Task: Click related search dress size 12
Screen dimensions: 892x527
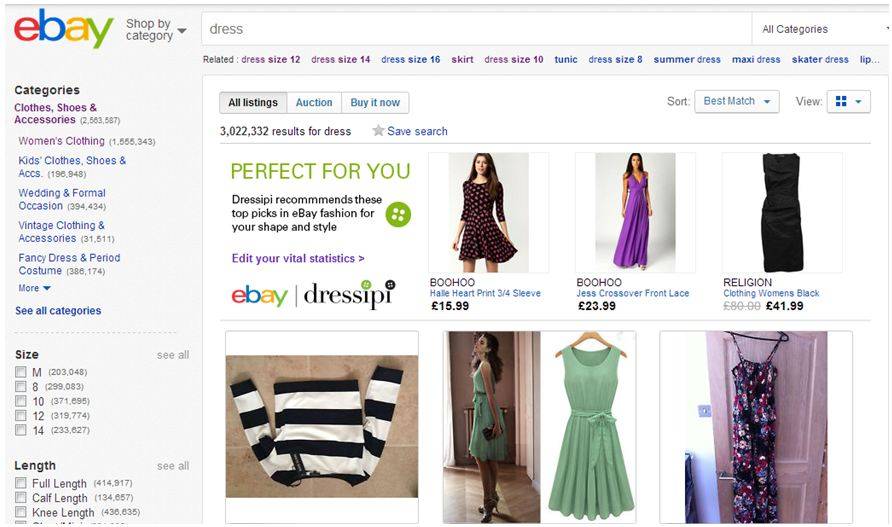Action: coord(271,59)
